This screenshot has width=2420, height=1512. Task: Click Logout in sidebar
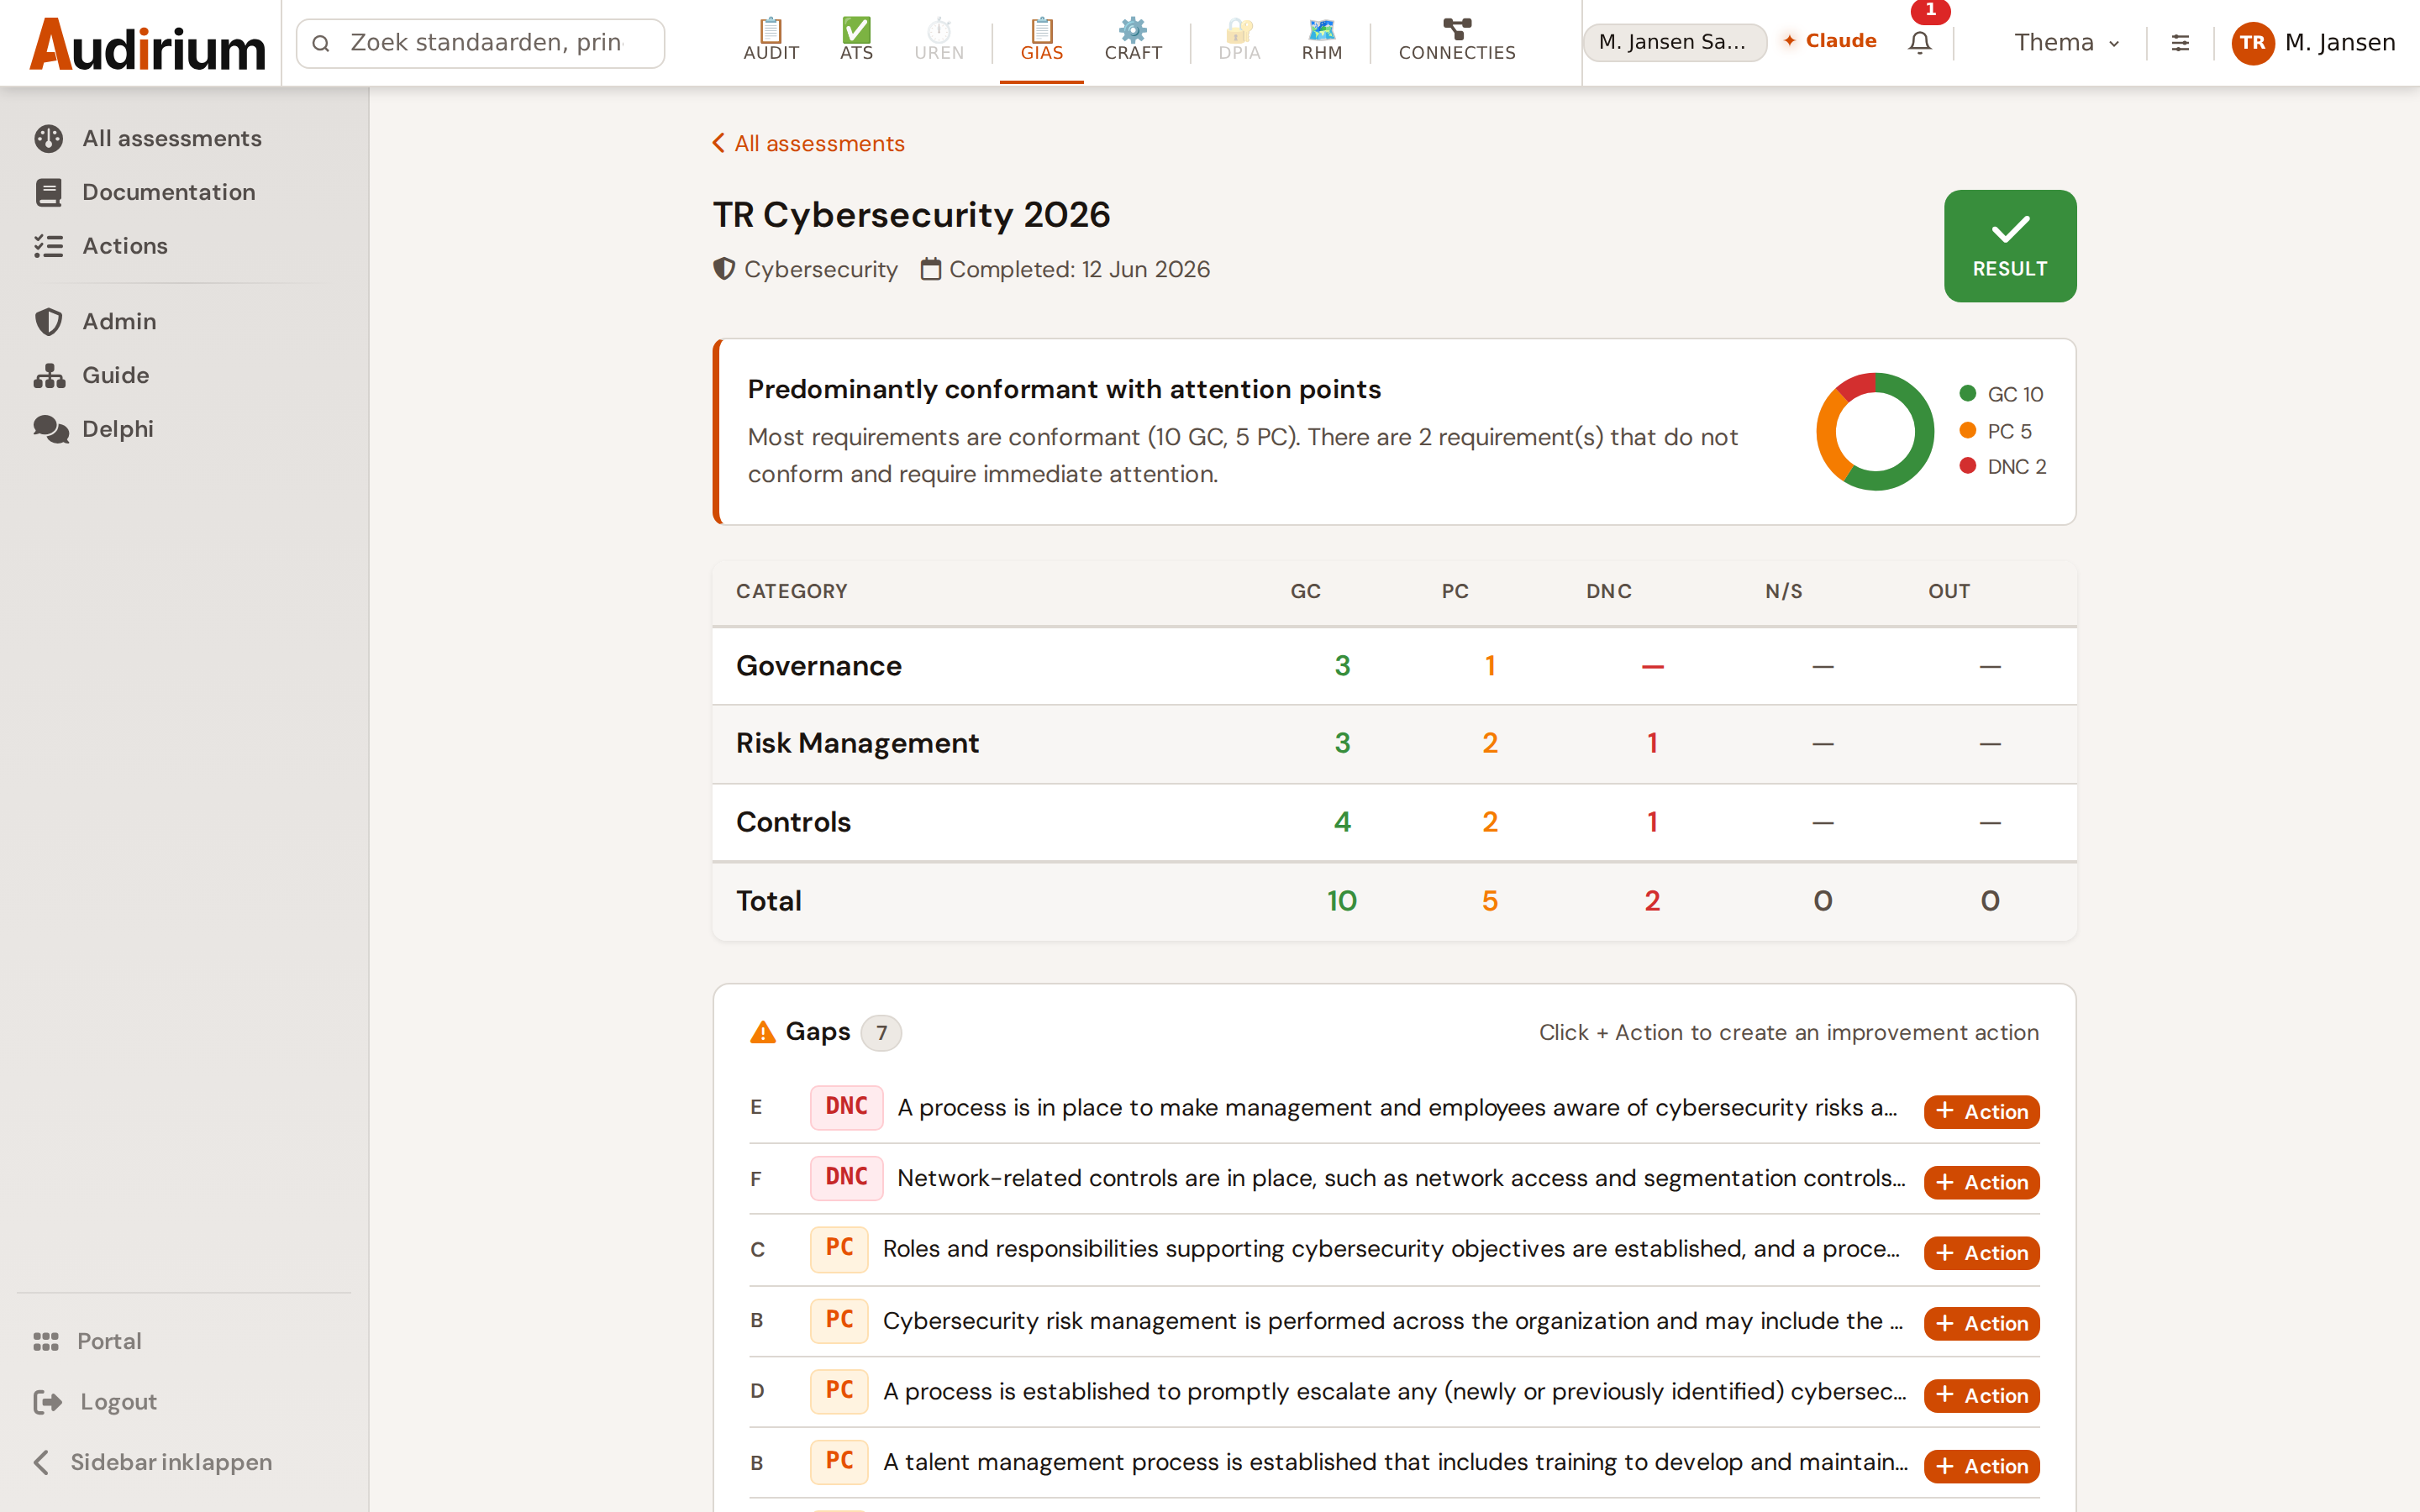96,1402
